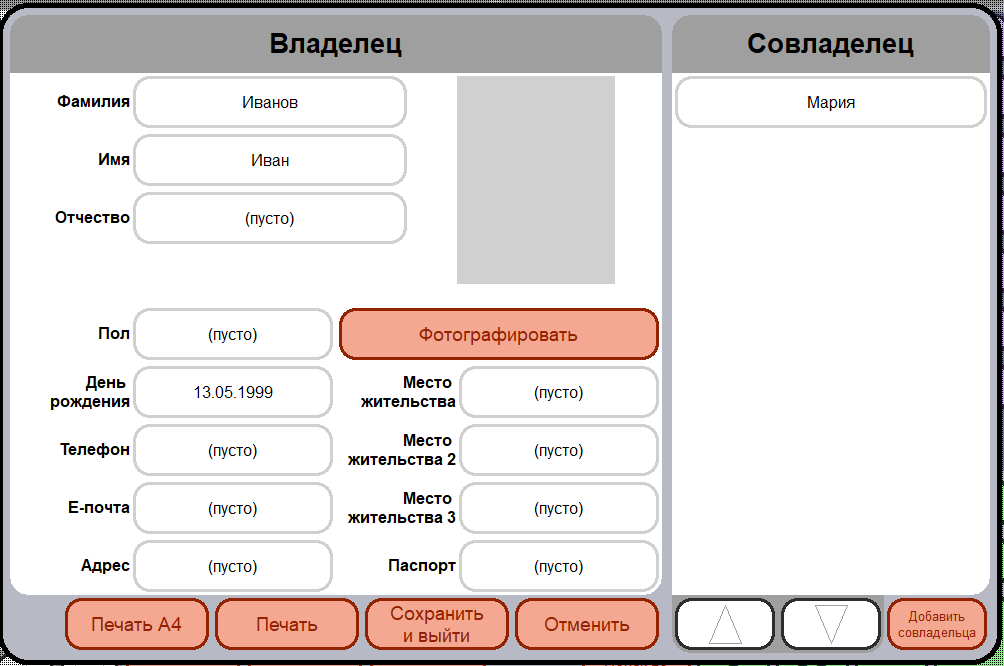
Task: Click the Фотографировать button
Action: [498, 334]
